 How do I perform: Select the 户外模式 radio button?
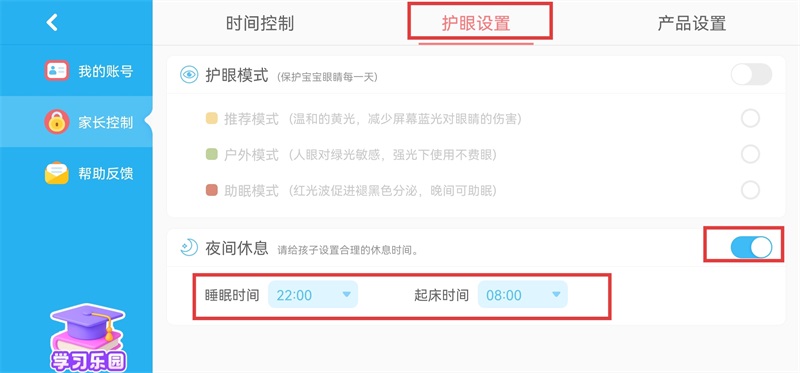click(750, 154)
